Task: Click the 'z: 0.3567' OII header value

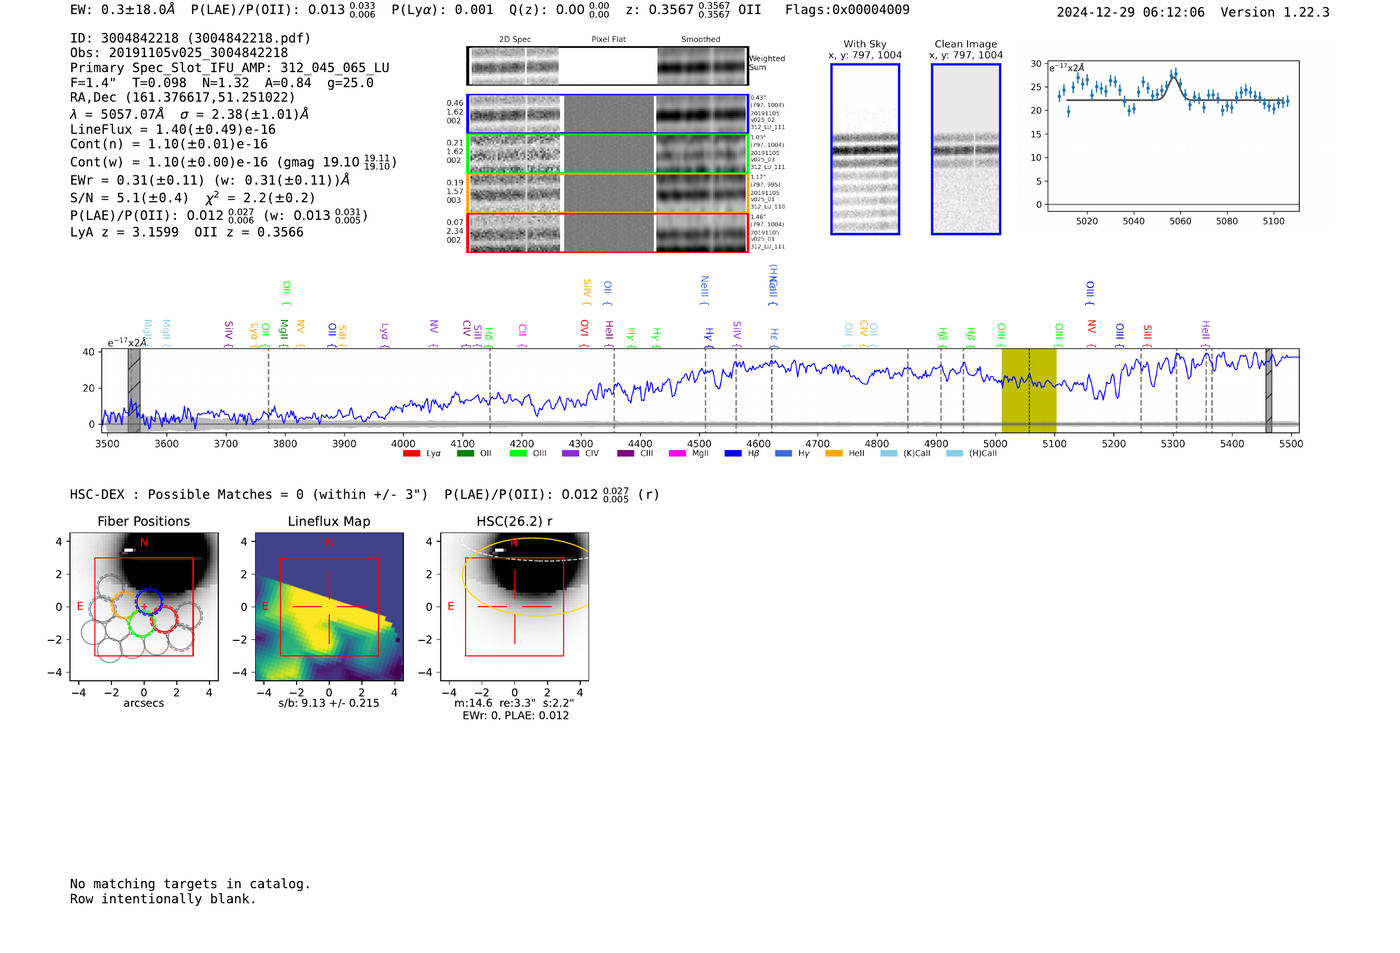Action: (x=693, y=10)
